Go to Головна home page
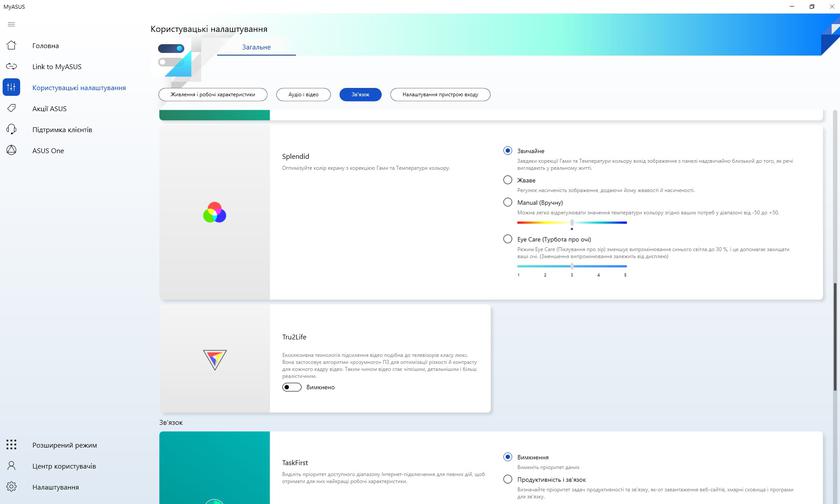Viewport: 840px width, 504px height. pos(45,46)
